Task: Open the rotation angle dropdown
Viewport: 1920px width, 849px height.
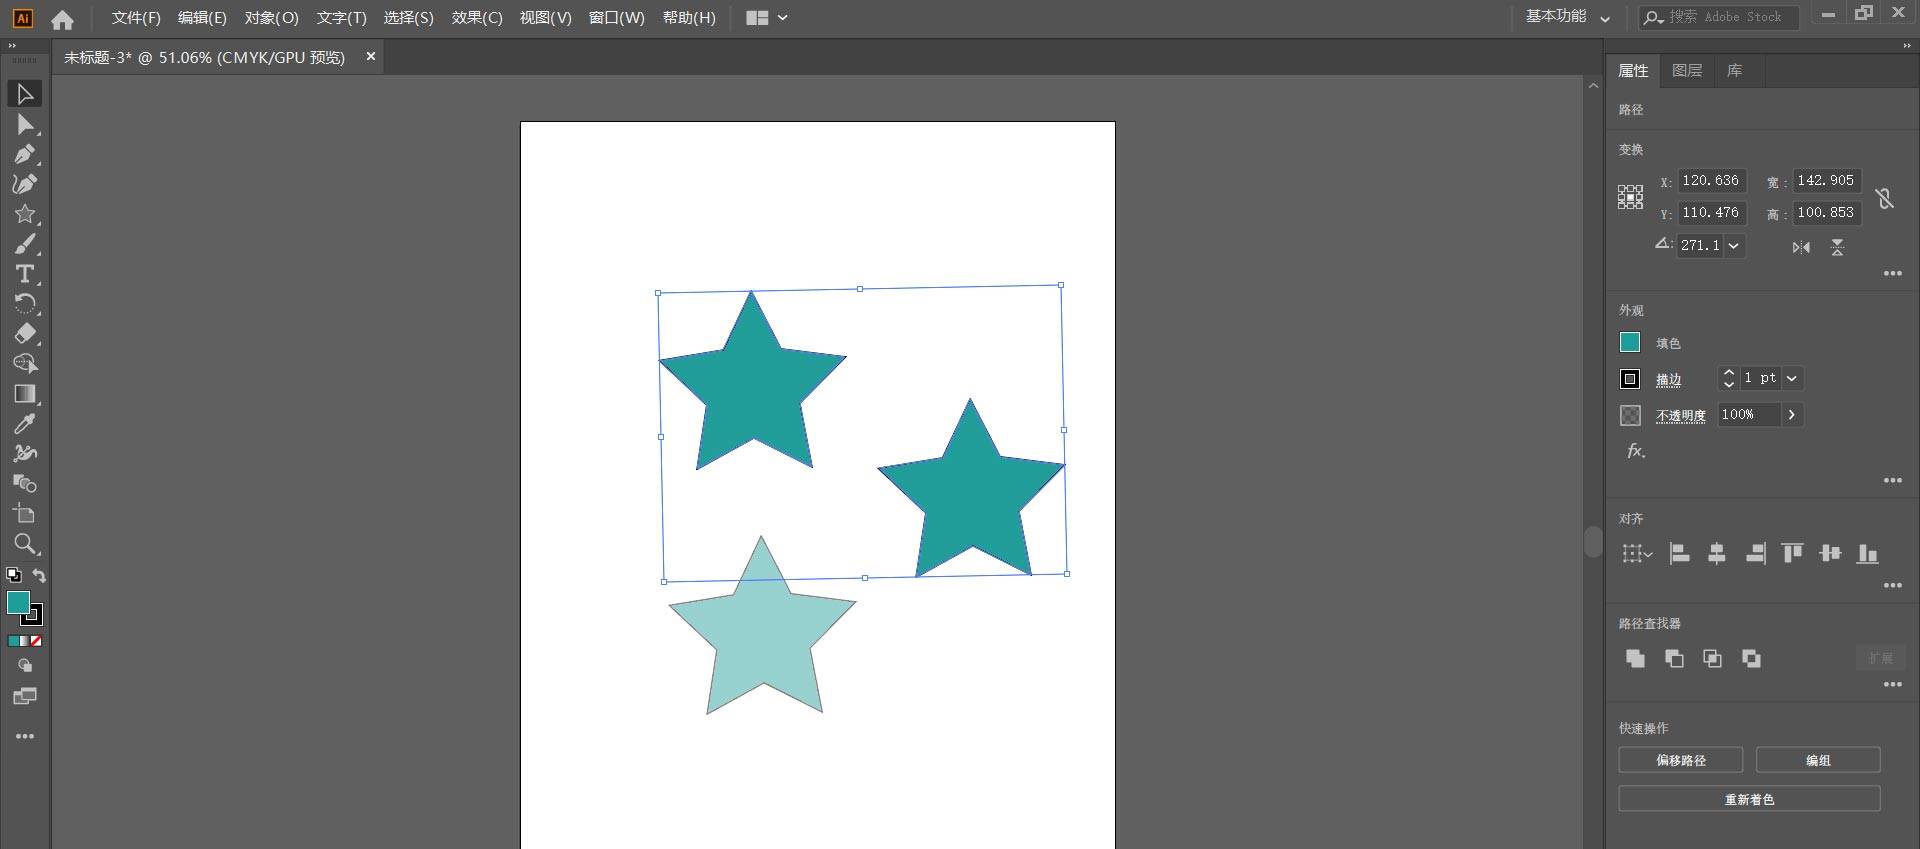Action: point(1734,246)
